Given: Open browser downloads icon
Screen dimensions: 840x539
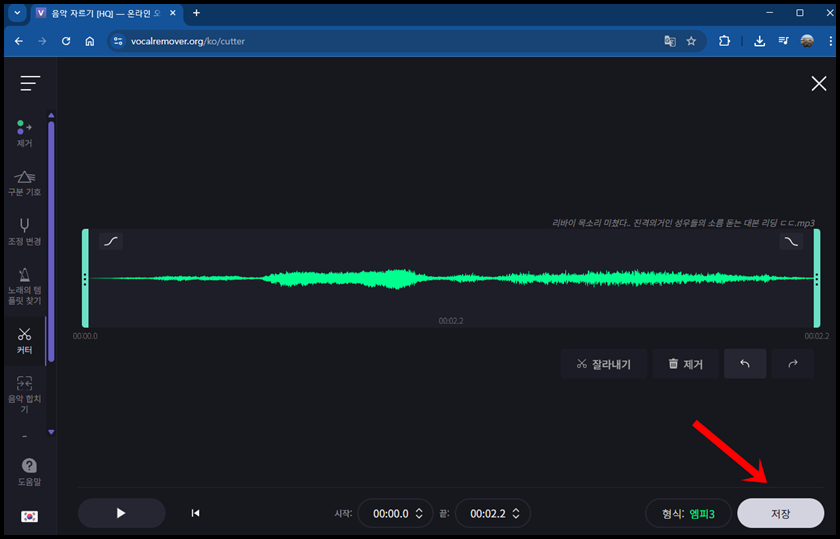Looking at the screenshot, I should (x=760, y=41).
